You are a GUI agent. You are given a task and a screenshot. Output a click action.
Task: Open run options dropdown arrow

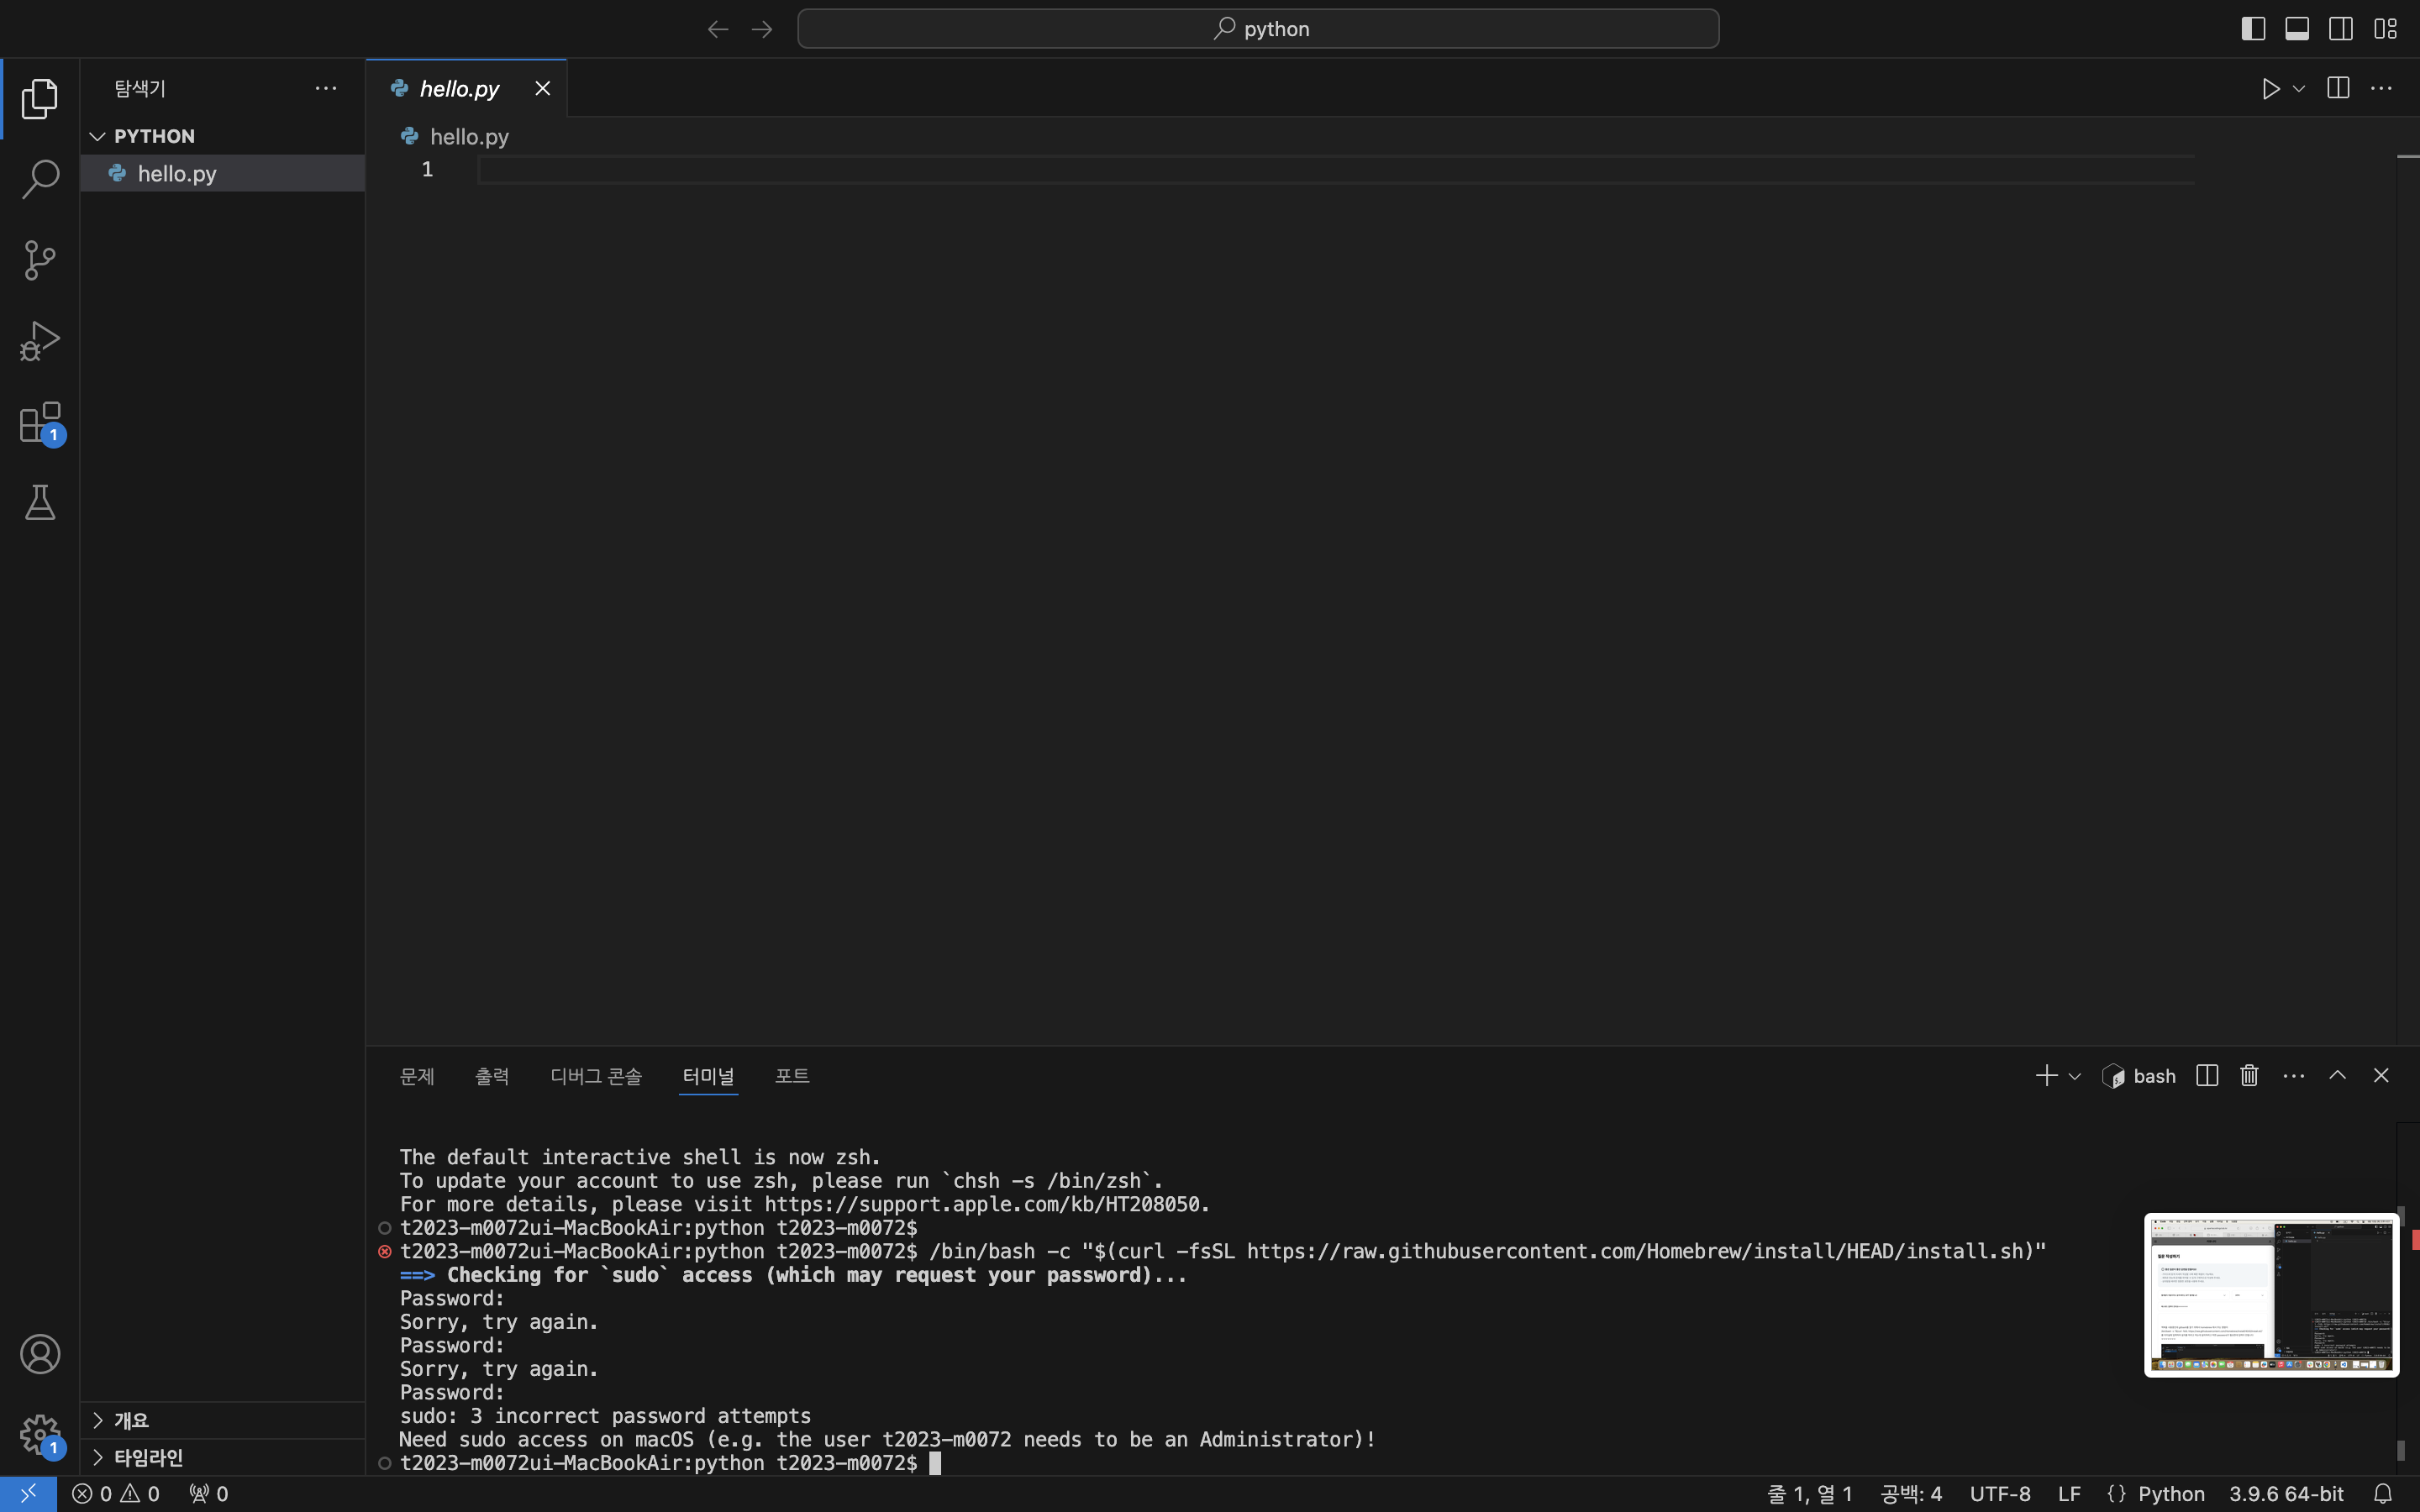click(x=2299, y=89)
